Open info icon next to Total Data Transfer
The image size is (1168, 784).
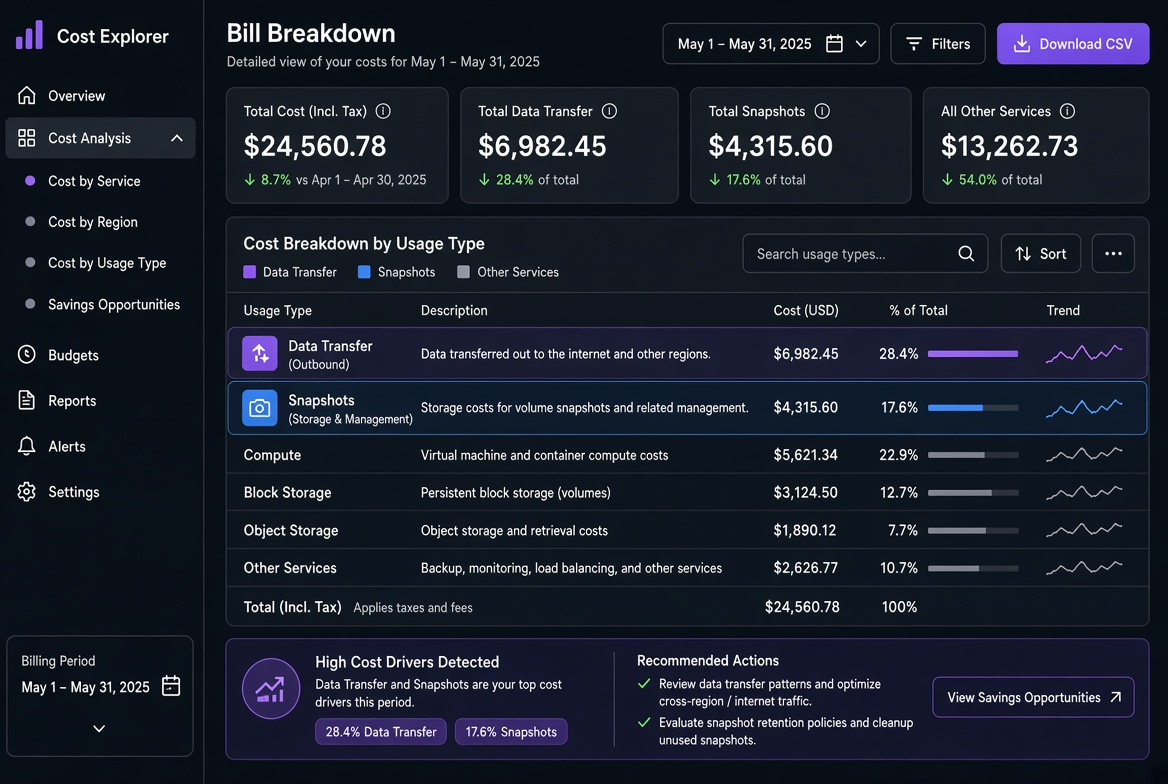609,111
